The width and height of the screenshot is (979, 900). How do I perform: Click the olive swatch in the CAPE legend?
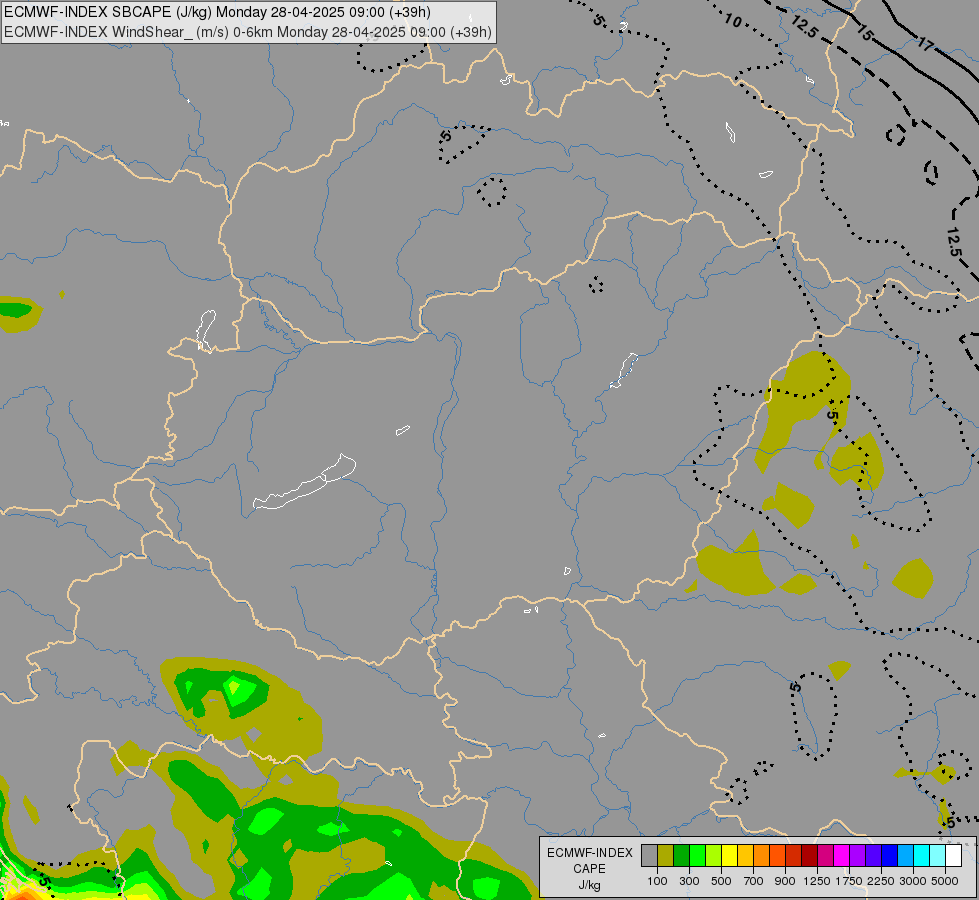coord(666,856)
